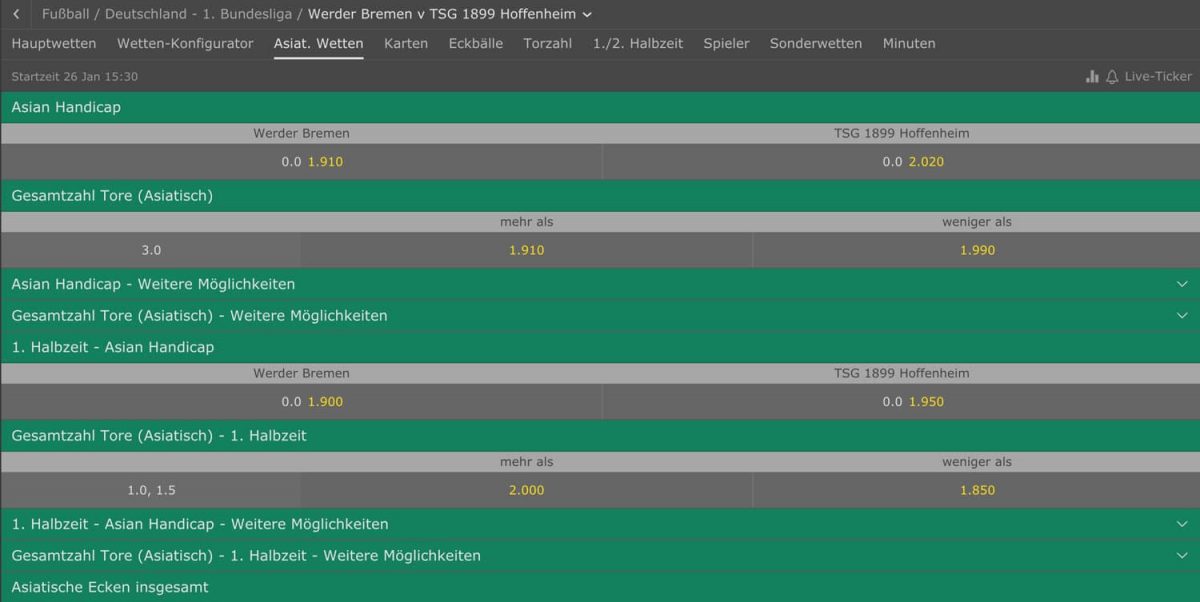
Task: Click the Deutschland - 1. Bundesliga breadcrumb
Action: pyautogui.click(x=200, y=14)
